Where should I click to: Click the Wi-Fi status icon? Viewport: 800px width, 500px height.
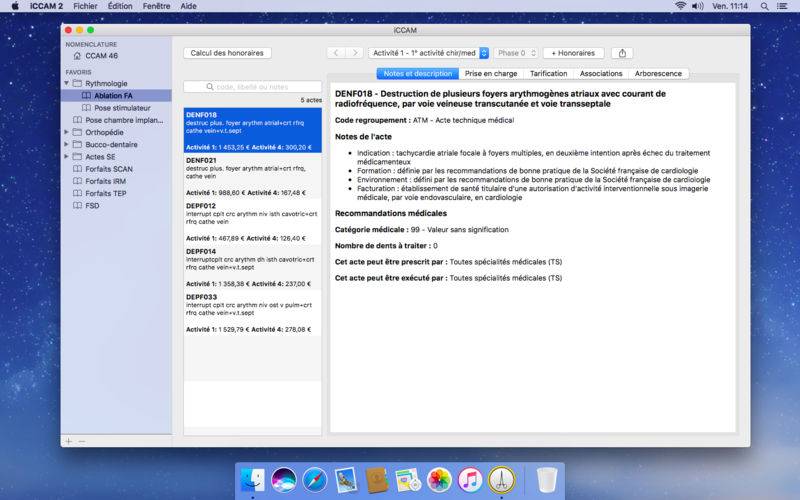tap(680, 6)
